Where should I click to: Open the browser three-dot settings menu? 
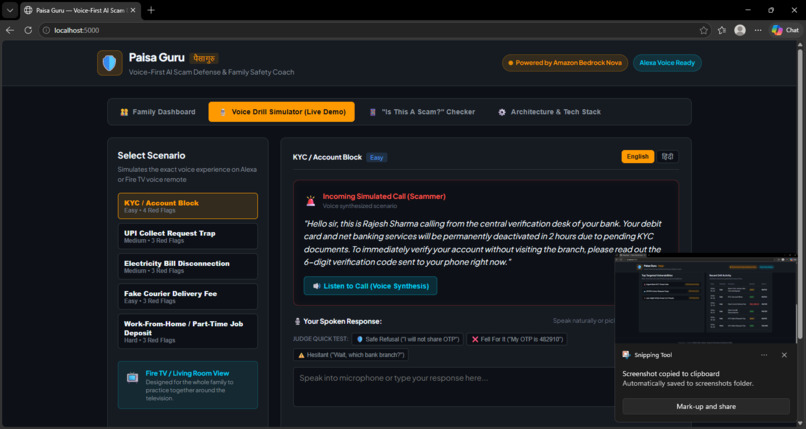758,30
